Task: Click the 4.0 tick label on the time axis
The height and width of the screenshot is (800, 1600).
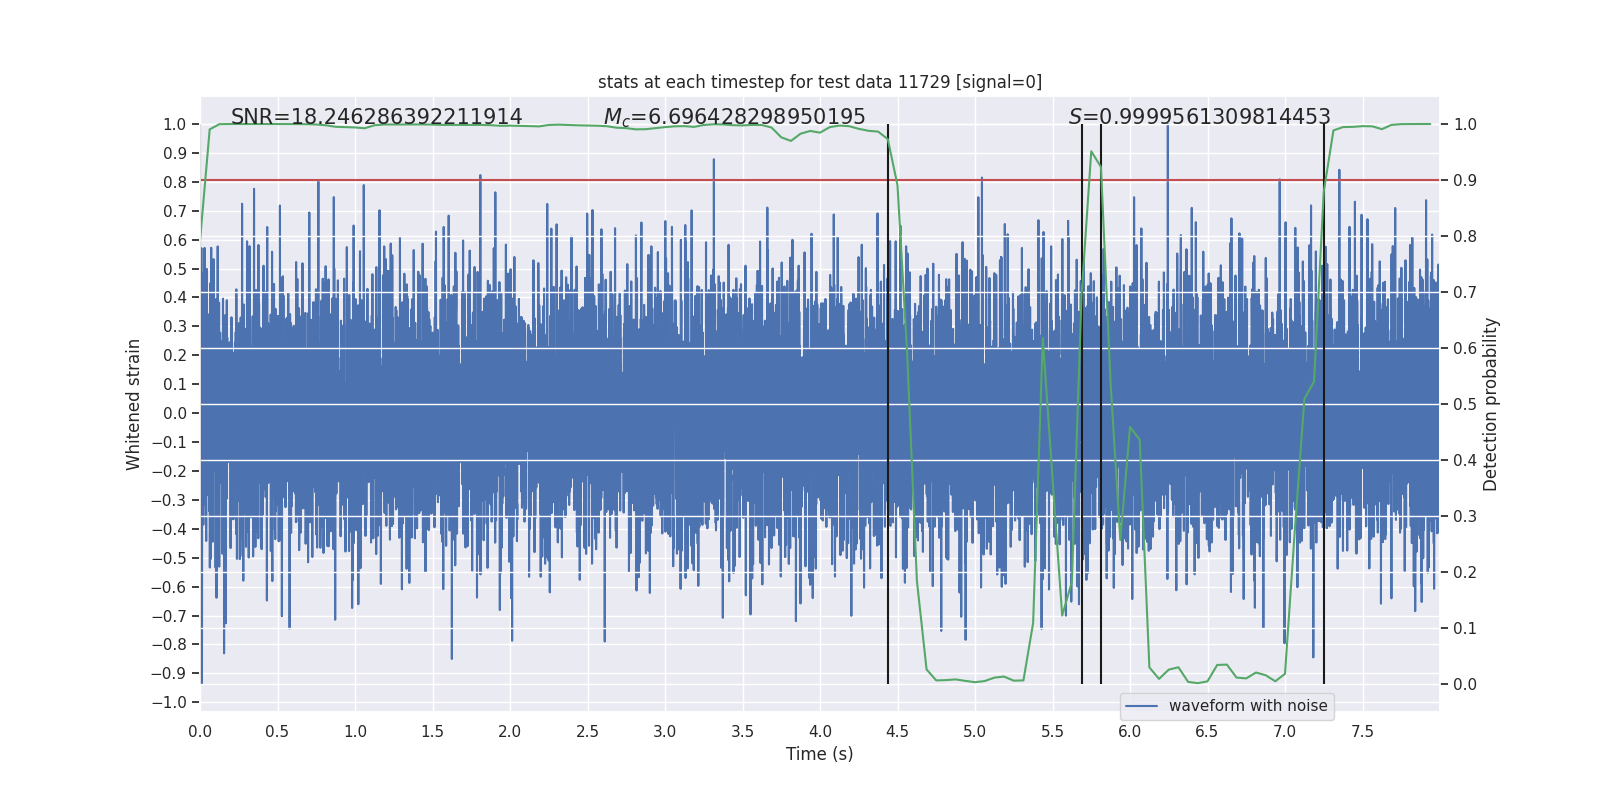Action: pos(820,732)
